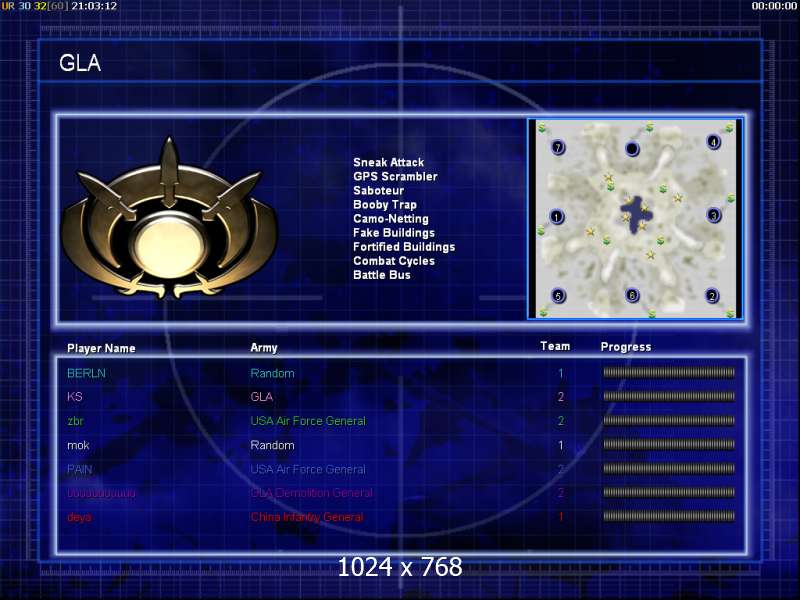Click zbr's team number 2
The image size is (800, 600).
561,421
